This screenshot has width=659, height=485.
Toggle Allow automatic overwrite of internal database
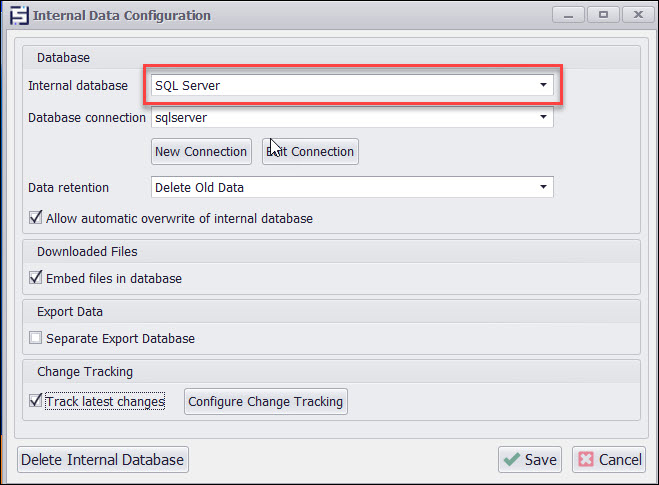point(37,219)
